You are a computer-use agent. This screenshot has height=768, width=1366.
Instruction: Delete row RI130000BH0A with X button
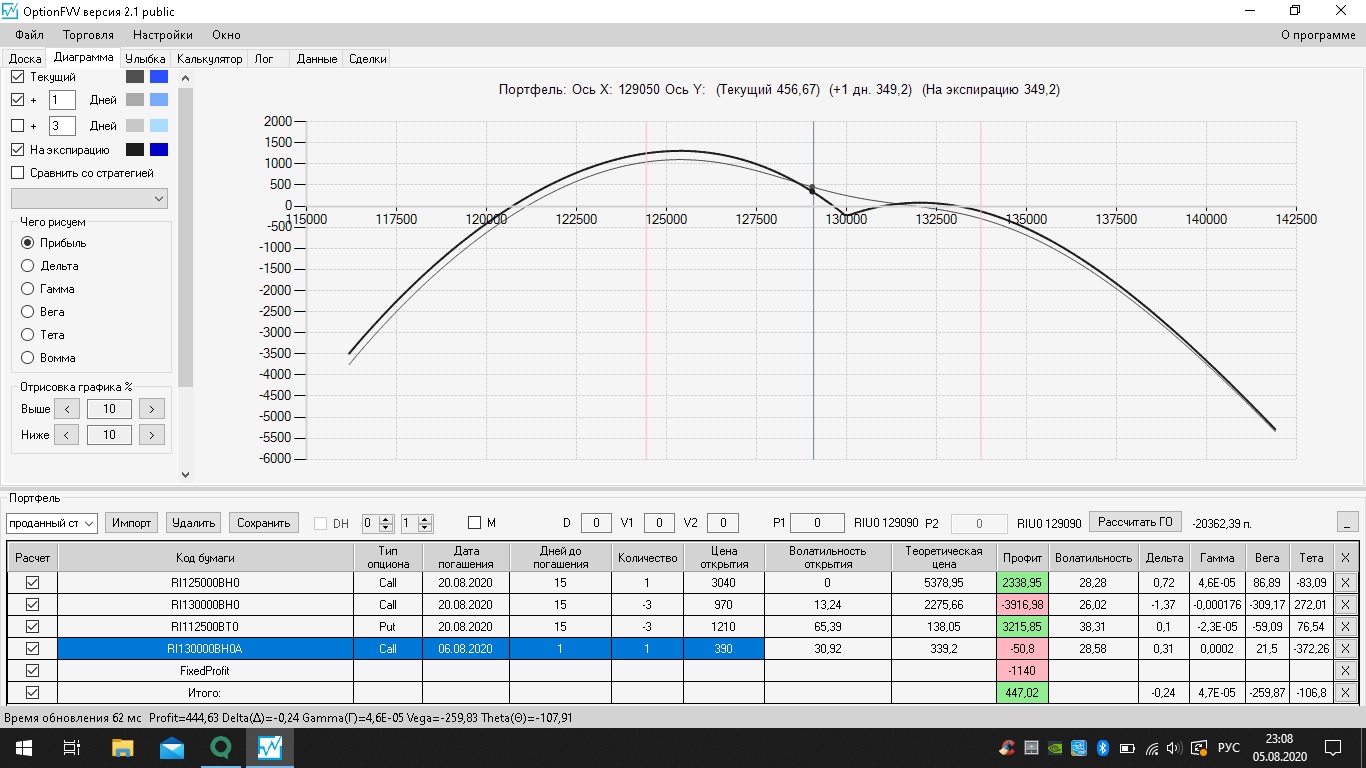click(x=1344, y=648)
